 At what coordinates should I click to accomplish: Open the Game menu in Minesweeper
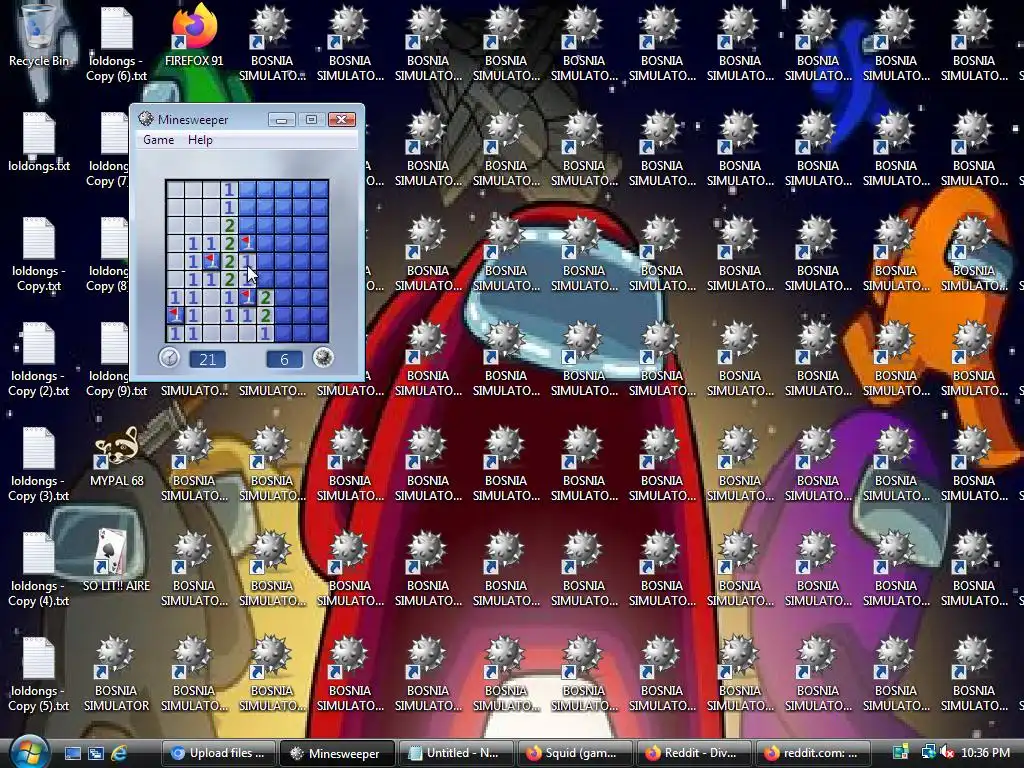pyautogui.click(x=158, y=140)
